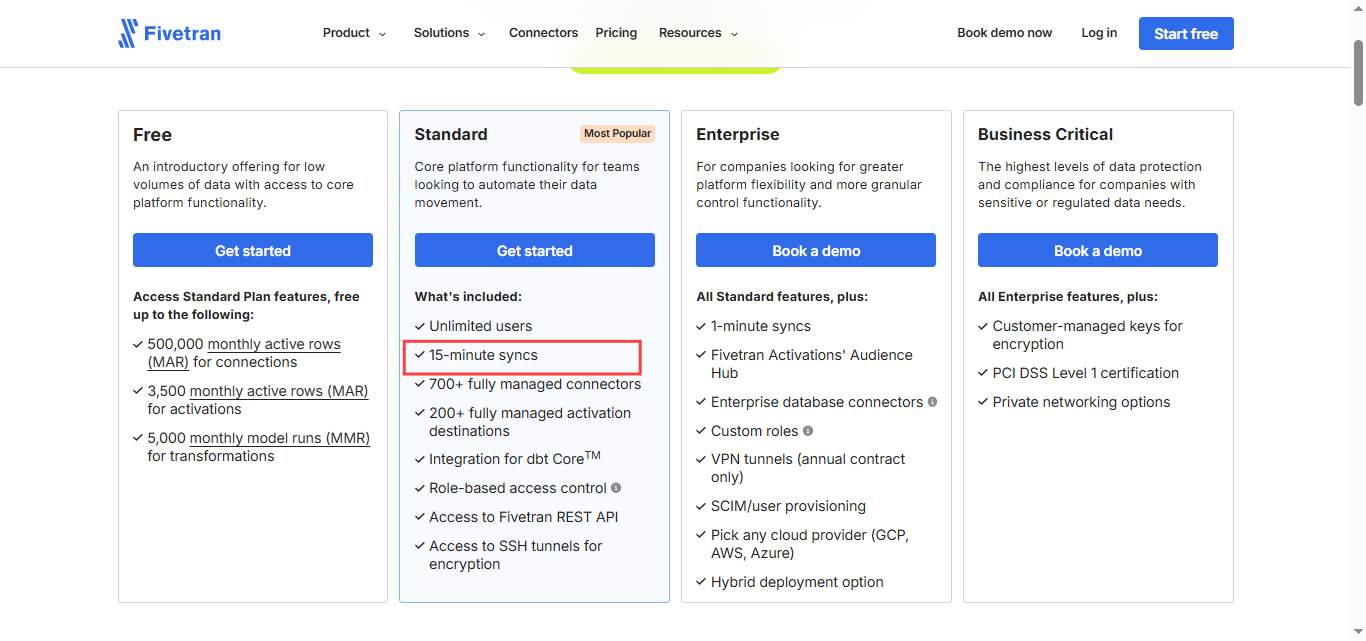The height and width of the screenshot is (641, 1366).
Task: Click 'Unlimited users' feature text
Action: pyautogui.click(x=481, y=326)
